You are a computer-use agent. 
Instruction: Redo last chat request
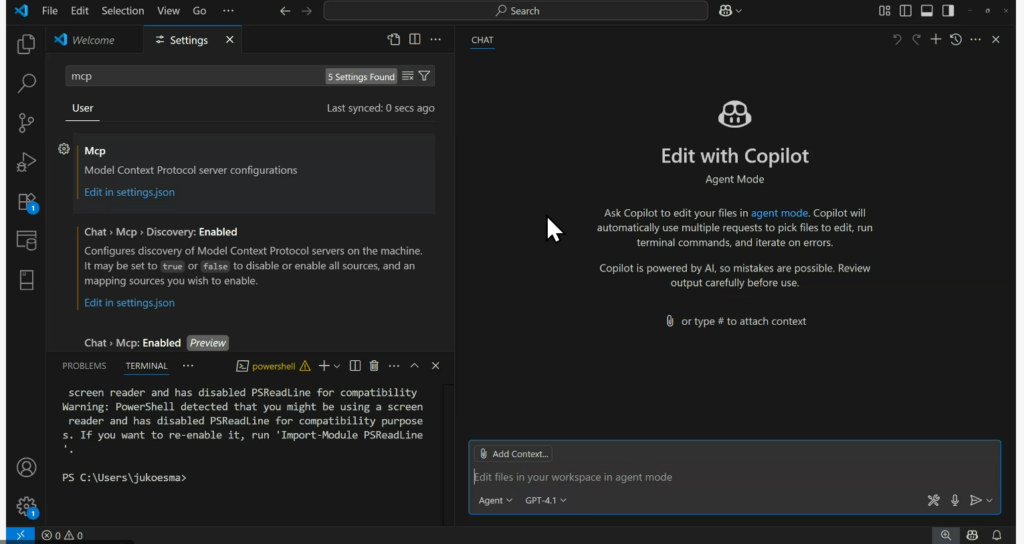click(916, 39)
